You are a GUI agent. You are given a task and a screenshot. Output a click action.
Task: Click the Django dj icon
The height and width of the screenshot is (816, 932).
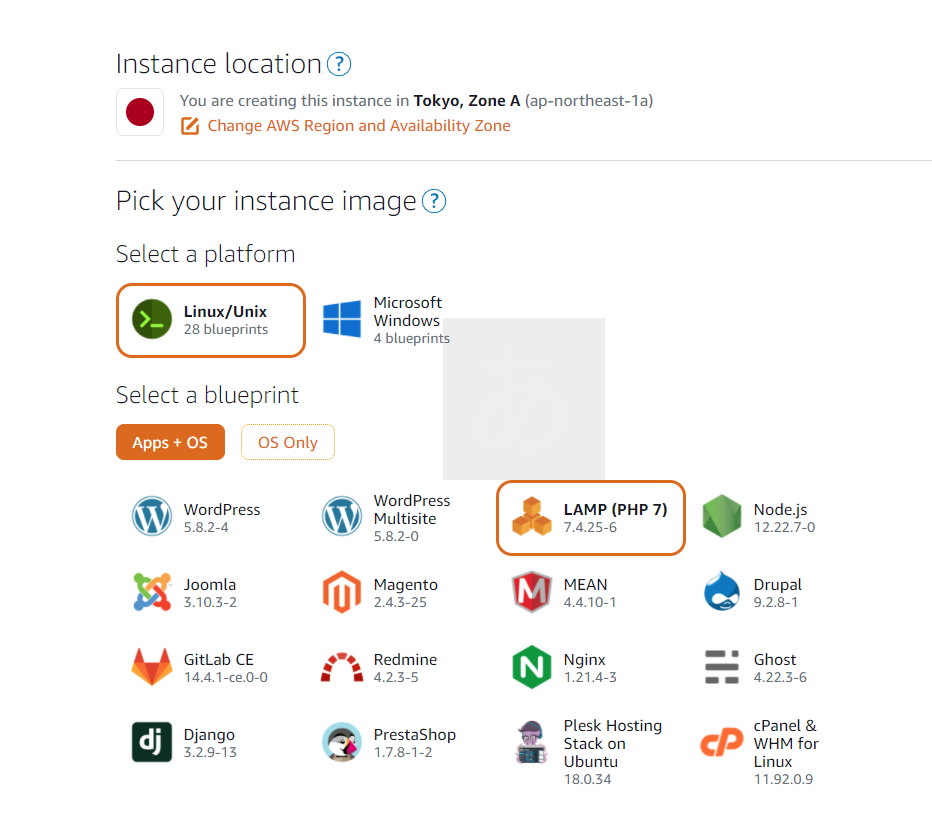click(152, 742)
